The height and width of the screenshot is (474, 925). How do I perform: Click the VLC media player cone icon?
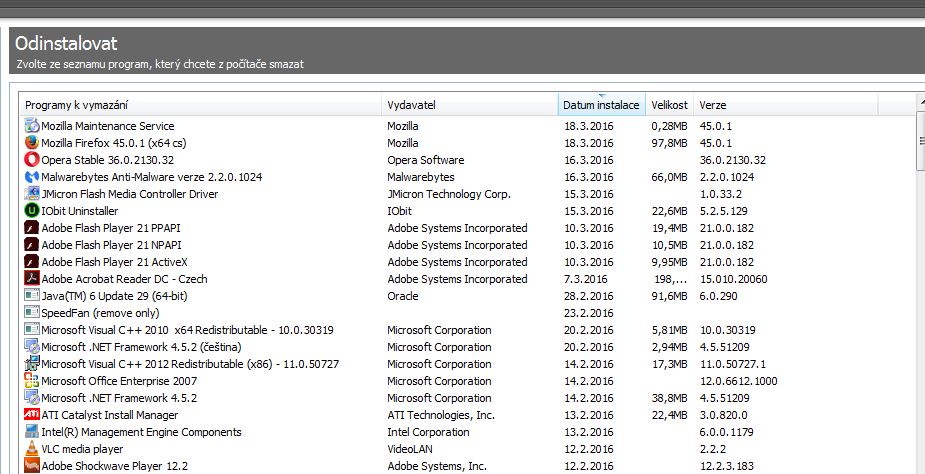[x=32, y=449]
